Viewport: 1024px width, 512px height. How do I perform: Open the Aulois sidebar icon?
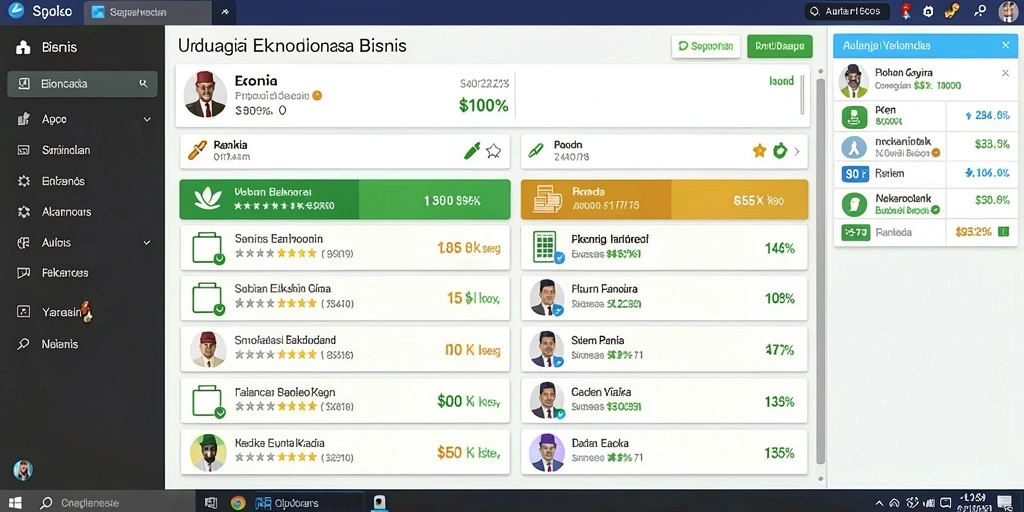point(24,242)
